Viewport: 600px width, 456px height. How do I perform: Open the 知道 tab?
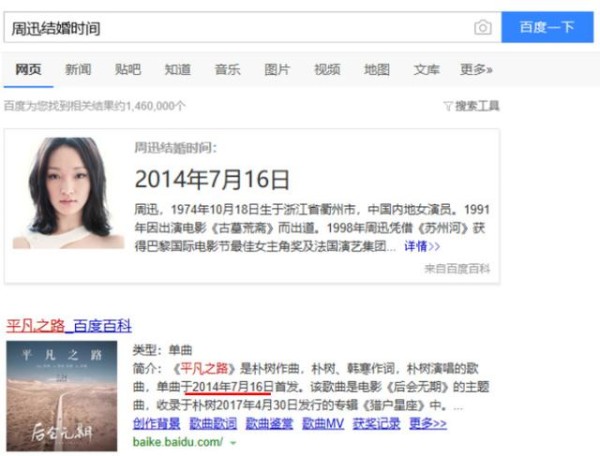(178, 70)
